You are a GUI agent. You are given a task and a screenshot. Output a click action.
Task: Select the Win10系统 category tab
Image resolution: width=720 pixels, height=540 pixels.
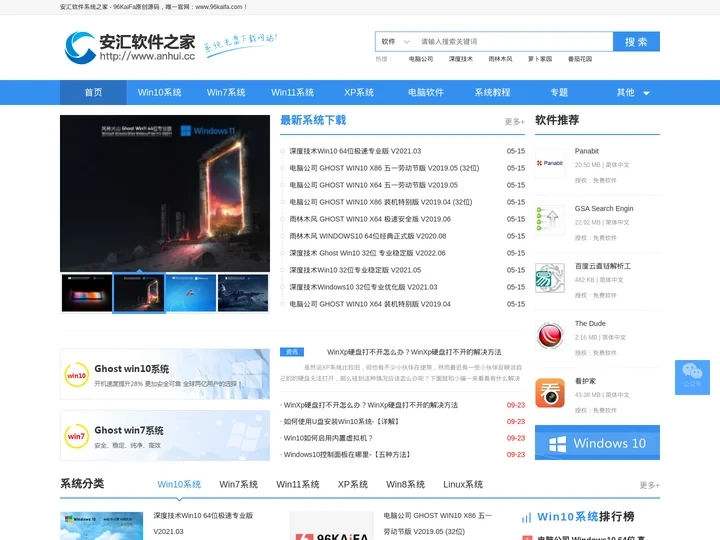click(x=179, y=484)
